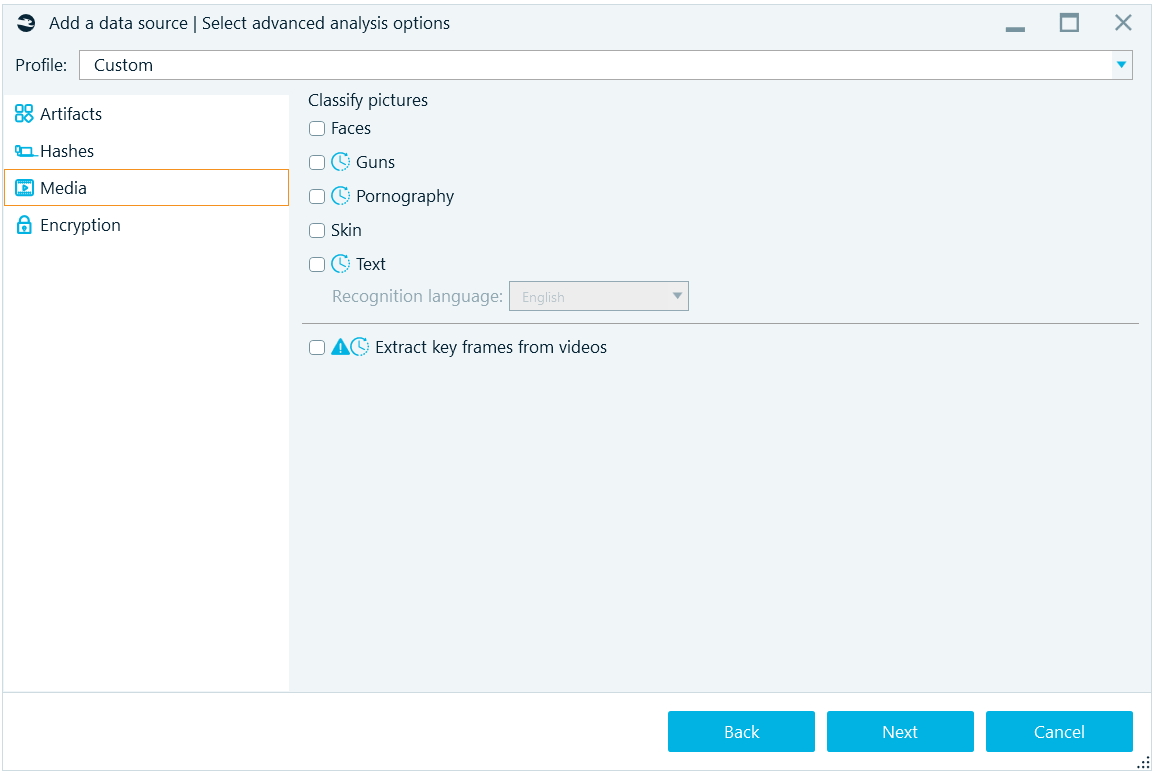Screen dimensions: 1156x775
Task: Click the Back button
Action: click(741, 731)
